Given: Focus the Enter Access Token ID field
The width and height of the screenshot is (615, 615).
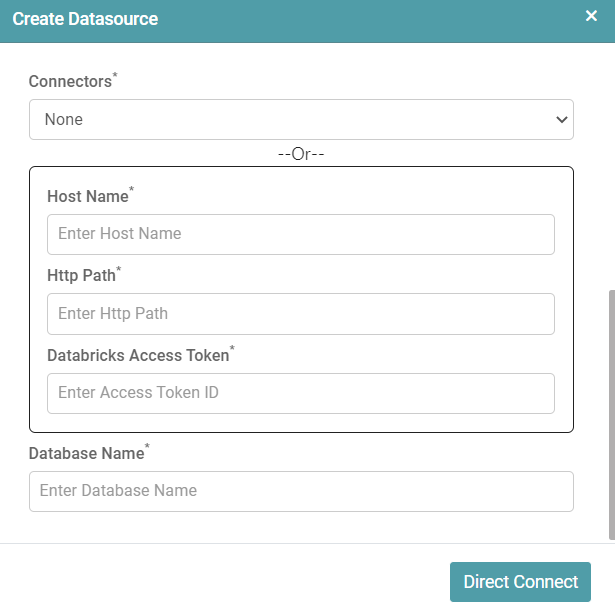Looking at the screenshot, I should tap(300, 393).
